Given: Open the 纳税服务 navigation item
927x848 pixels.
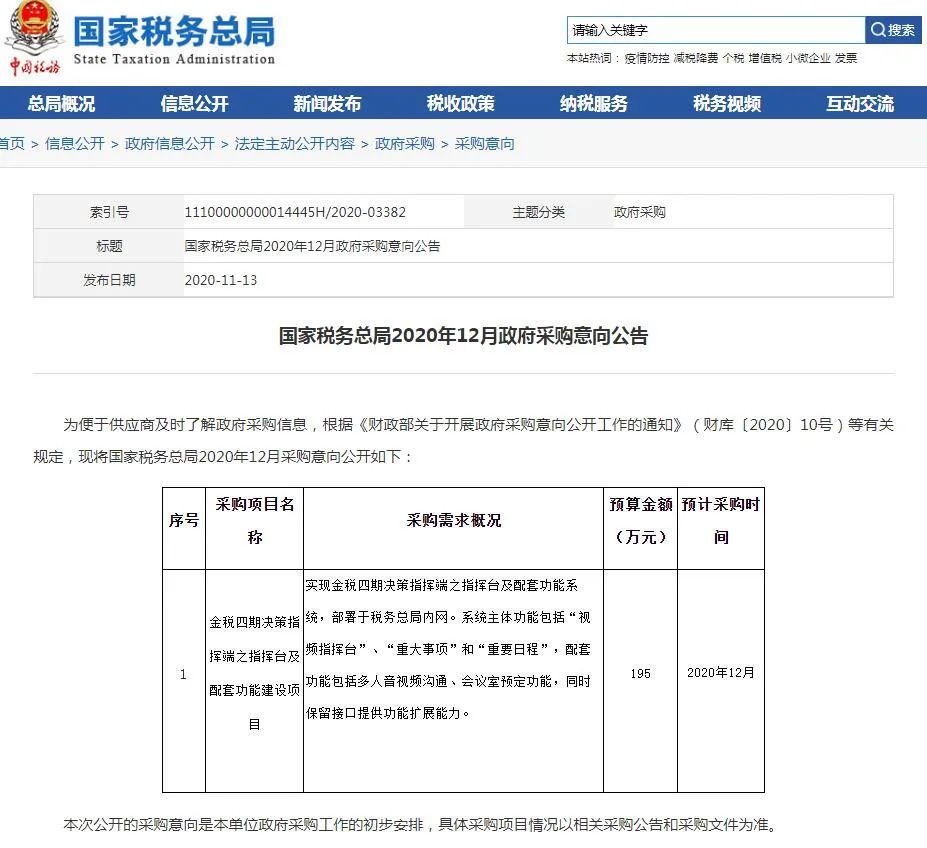Looking at the screenshot, I should [x=594, y=103].
